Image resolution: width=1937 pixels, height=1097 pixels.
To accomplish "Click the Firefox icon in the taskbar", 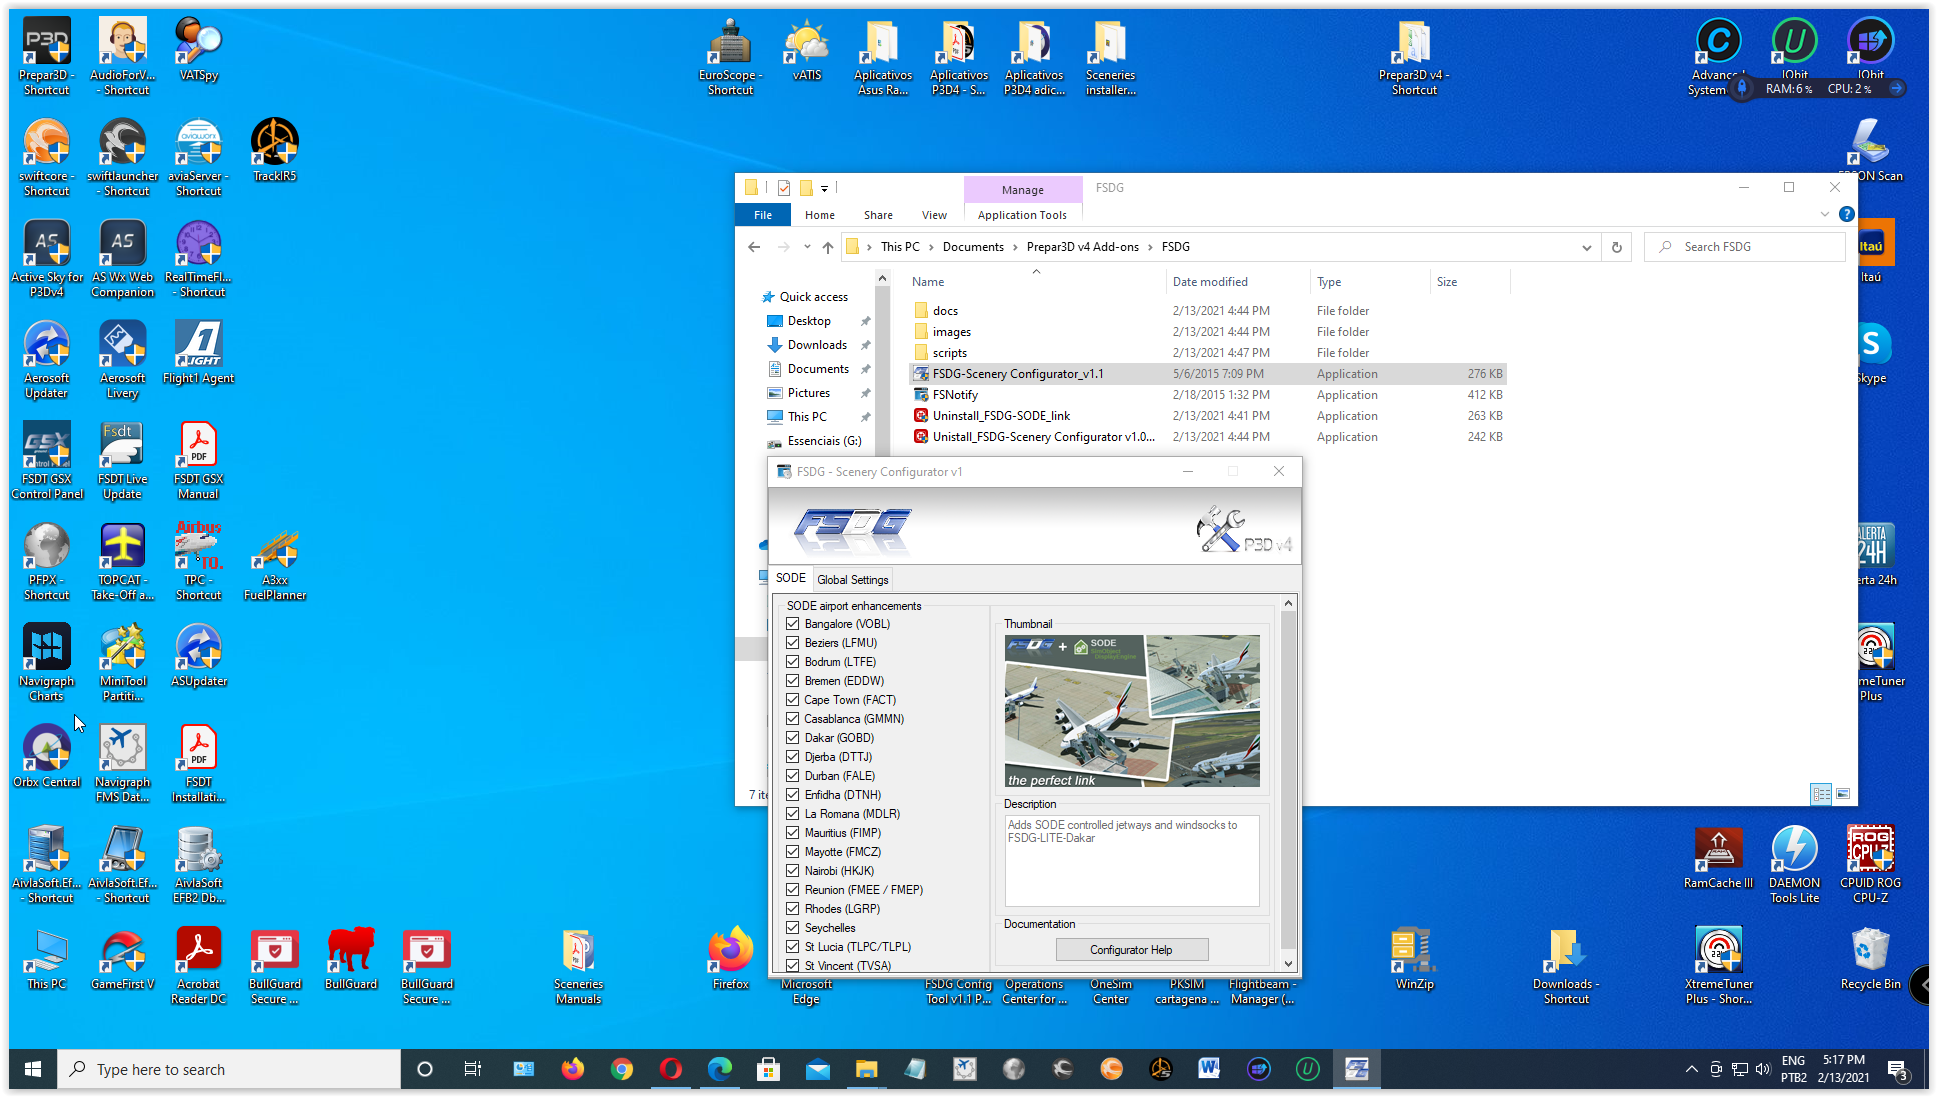I will click(x=572, y=1069).
